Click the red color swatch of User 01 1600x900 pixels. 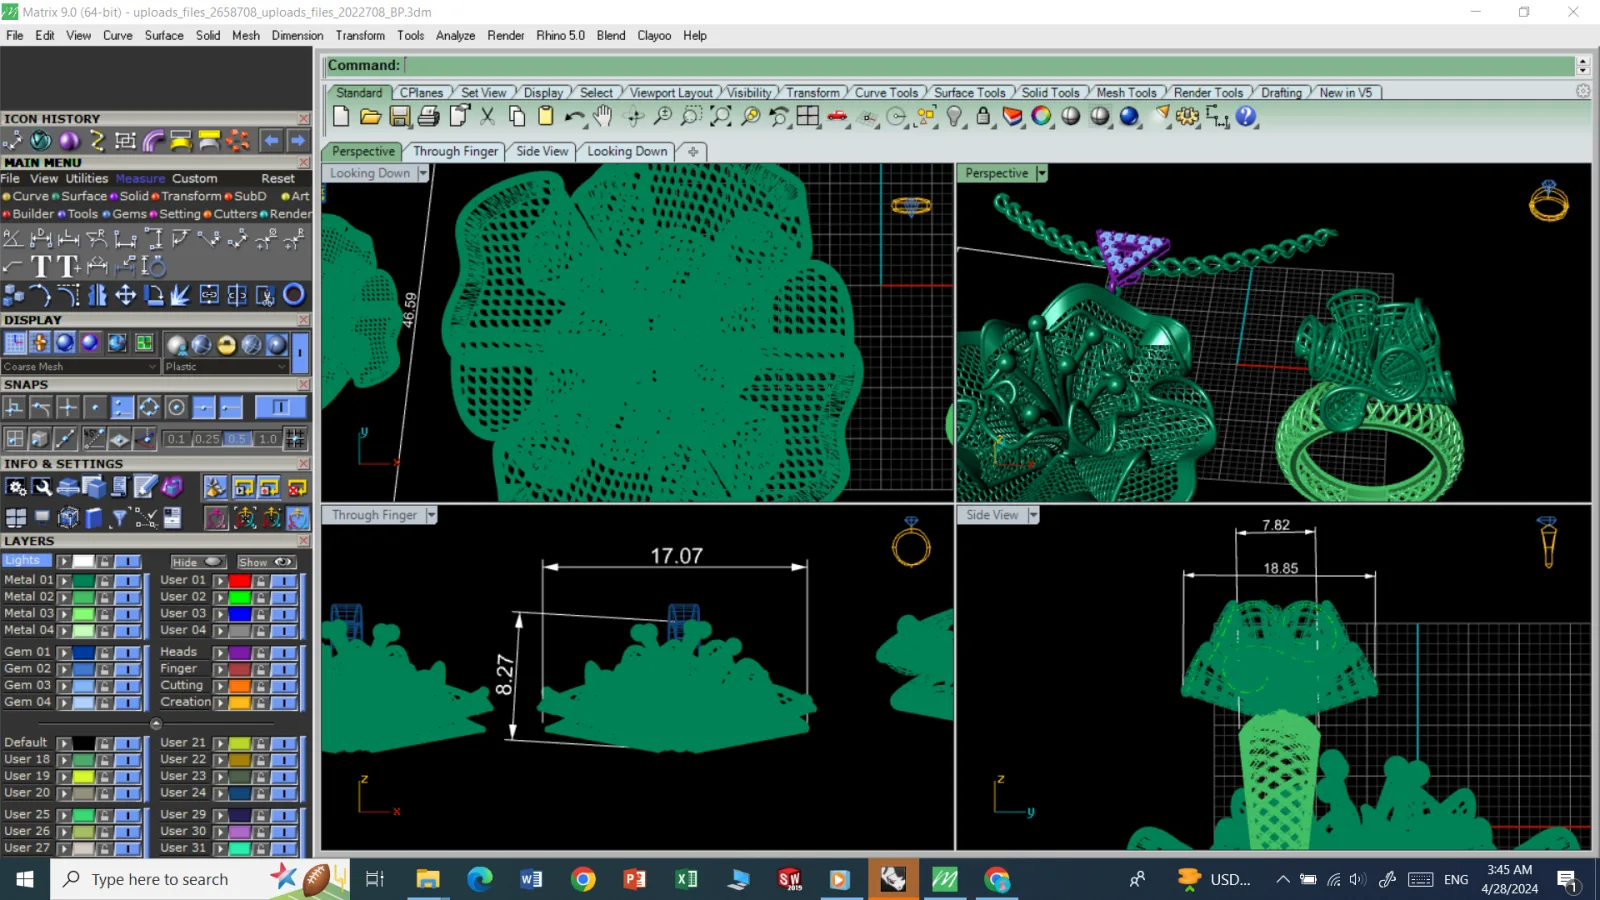[239, 580]
